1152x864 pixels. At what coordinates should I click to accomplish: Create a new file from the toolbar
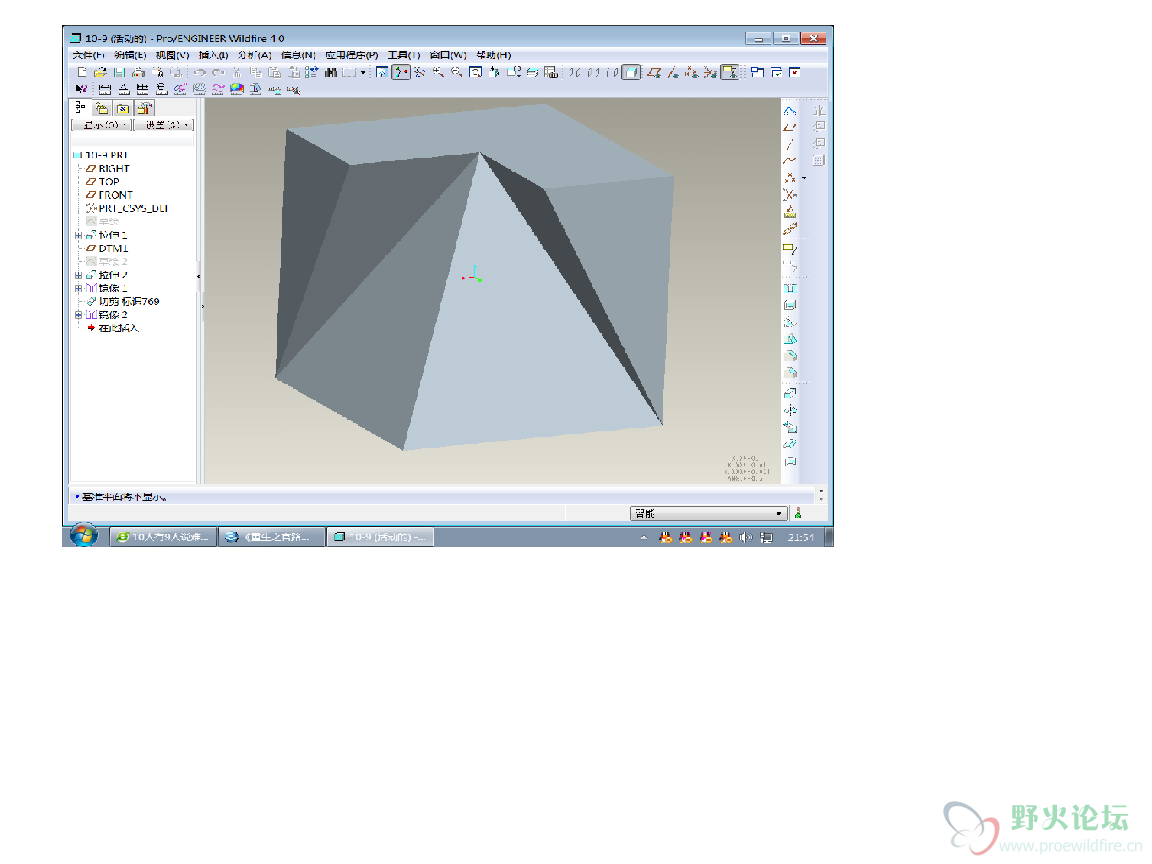(x=82, y=72)
